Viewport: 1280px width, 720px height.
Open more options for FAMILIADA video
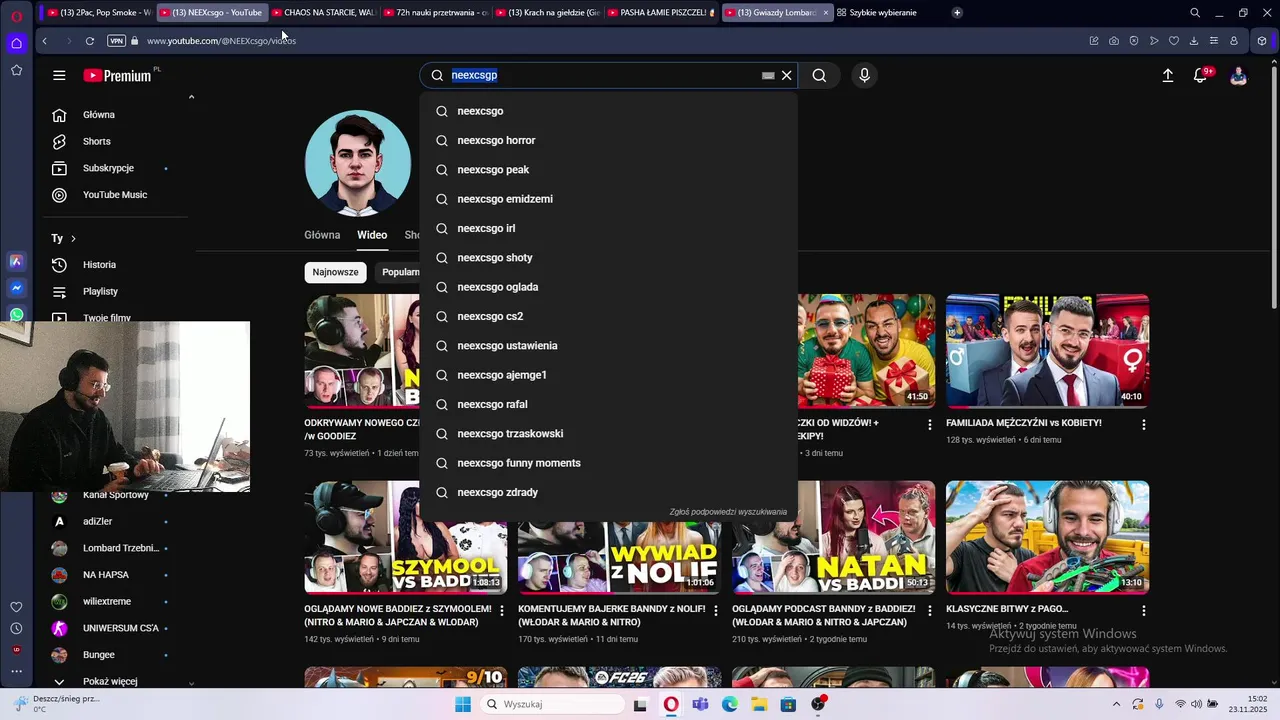(1144, 425)
